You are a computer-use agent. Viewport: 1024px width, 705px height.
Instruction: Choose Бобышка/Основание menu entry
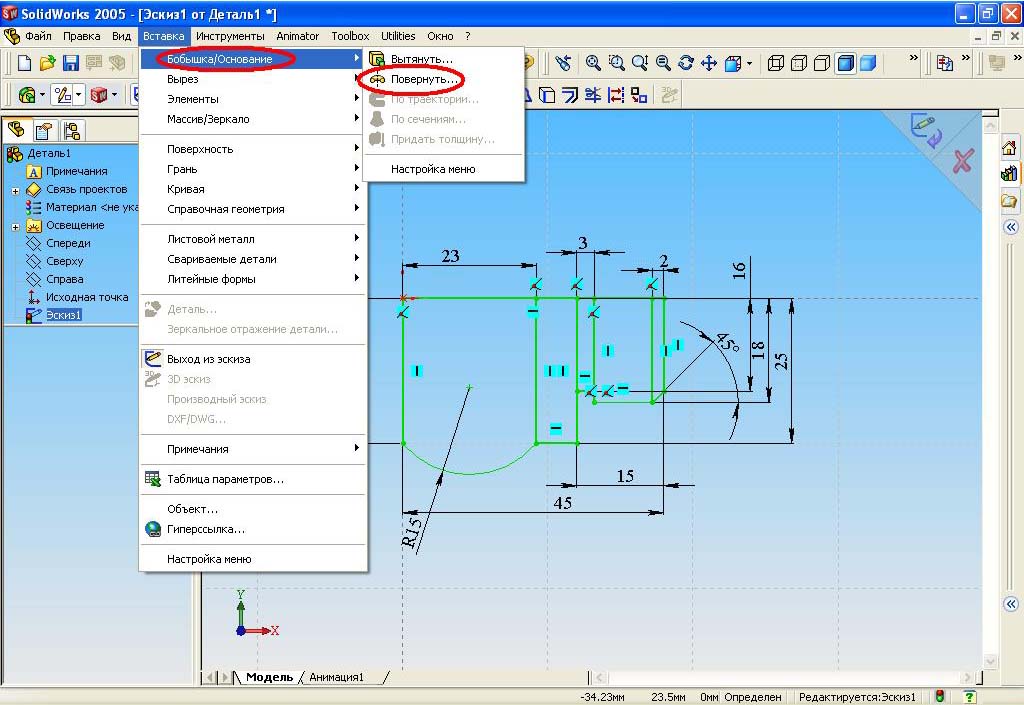click(251, 59)
